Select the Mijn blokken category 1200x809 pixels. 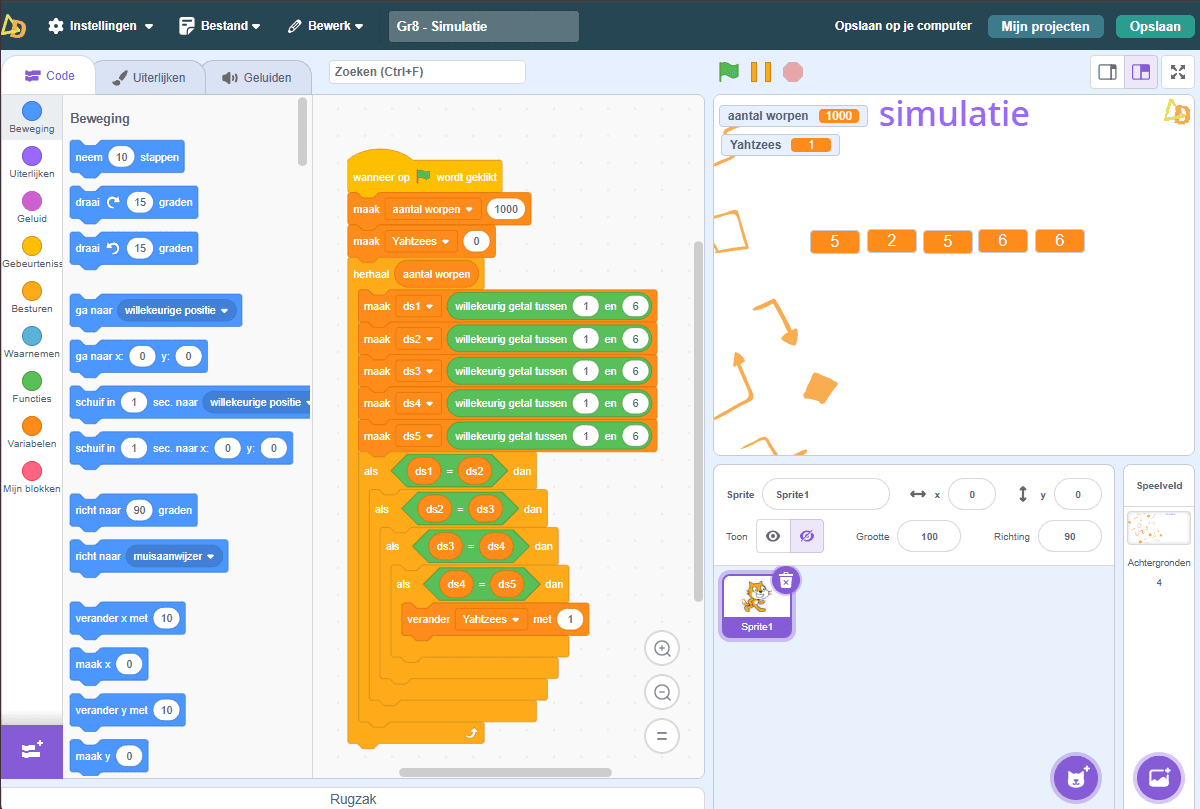(32, 477)
